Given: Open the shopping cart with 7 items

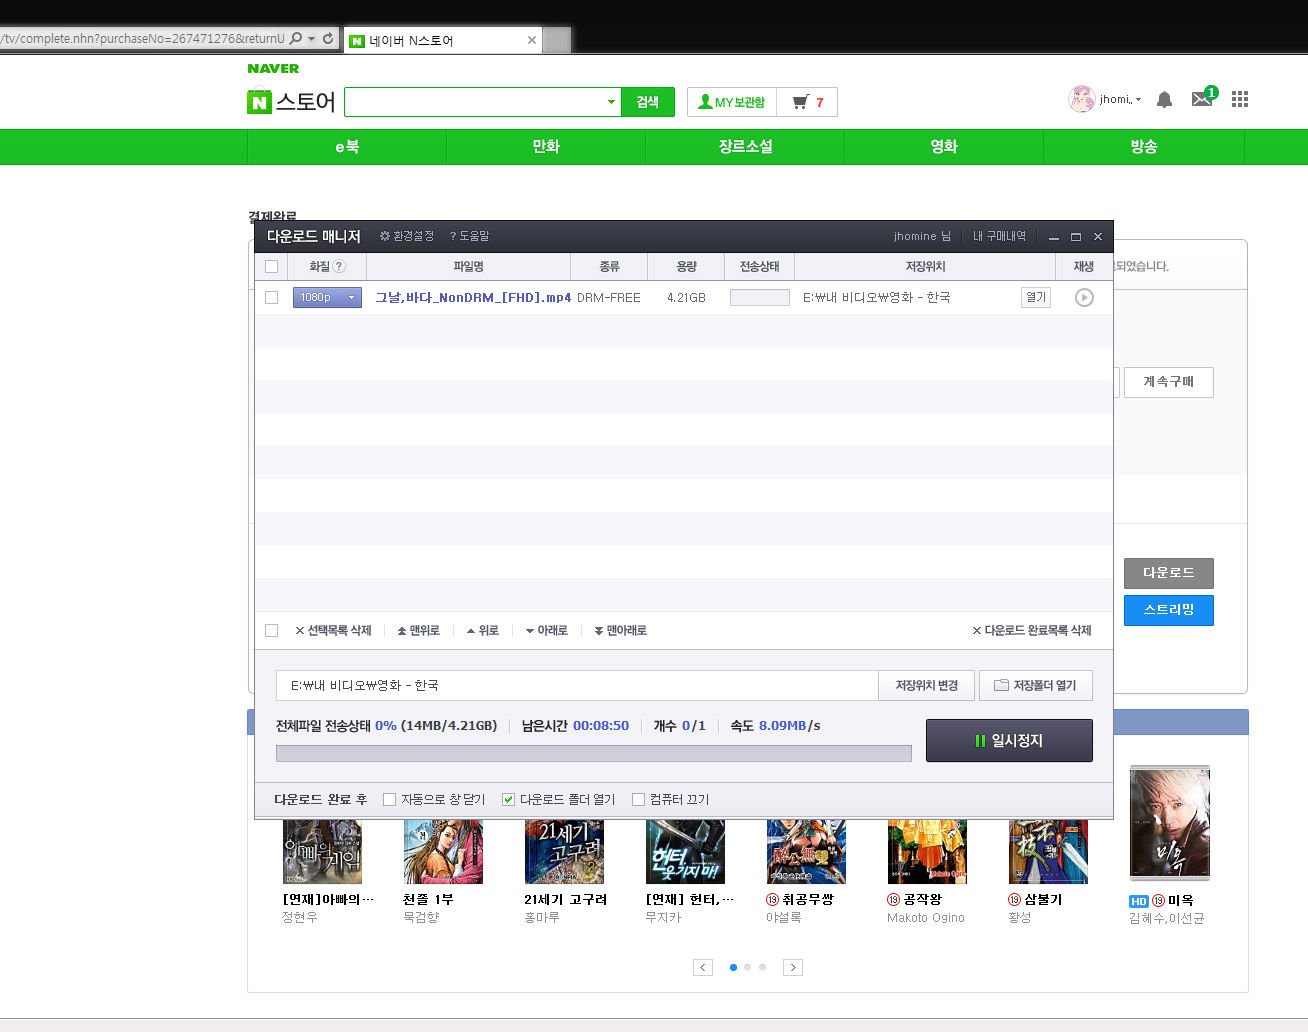Looking at the screenshot, I should pyautogui.click(x=807, y=102).
